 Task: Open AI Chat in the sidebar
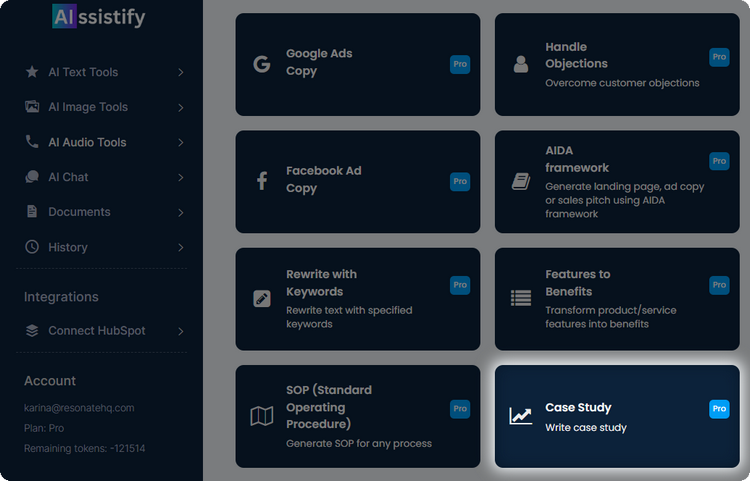click(68, 177)
